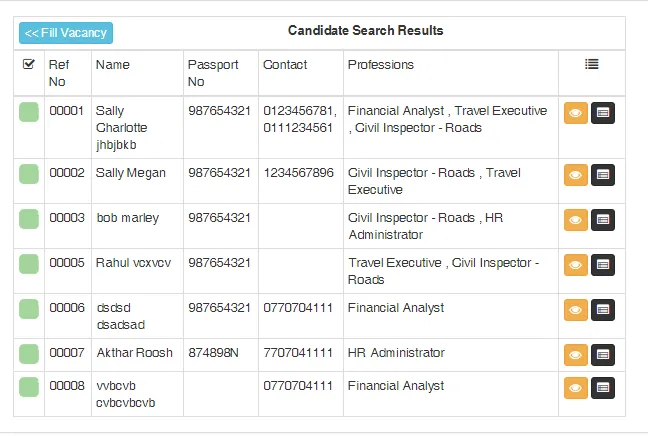Screen dimensions: 648x437
Task: Toggle the select-all checkbox in the table header
Action: (x=29, y=64)
